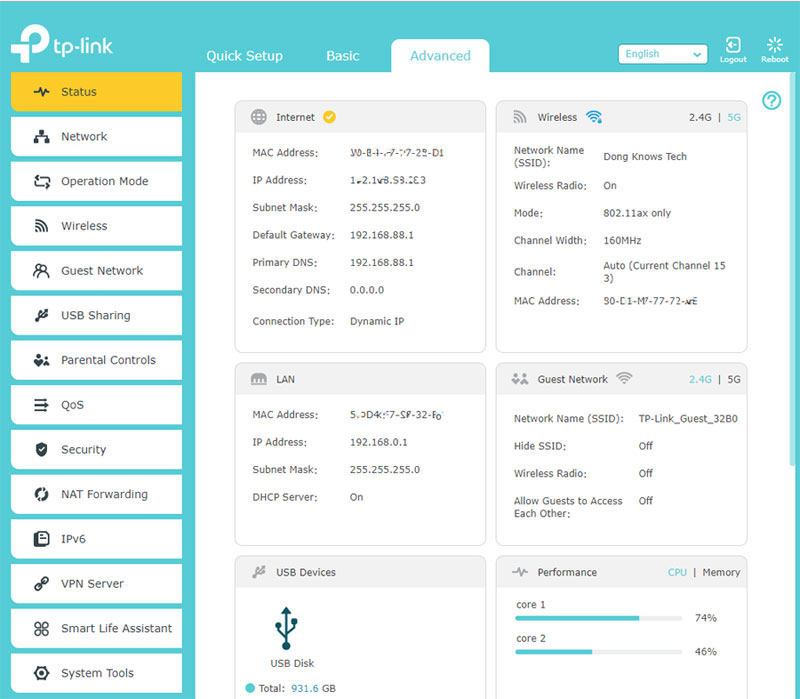Open help via question mark icon
Image resolution: width=800 pixels, height=699 pixels.
(771, 100)
